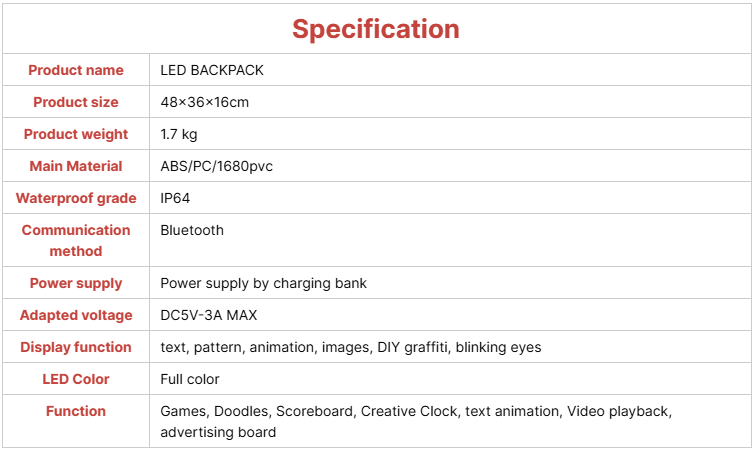756x451 pixels.
Task: Click the LED BACKPACK value
Action: click(212, 70)
